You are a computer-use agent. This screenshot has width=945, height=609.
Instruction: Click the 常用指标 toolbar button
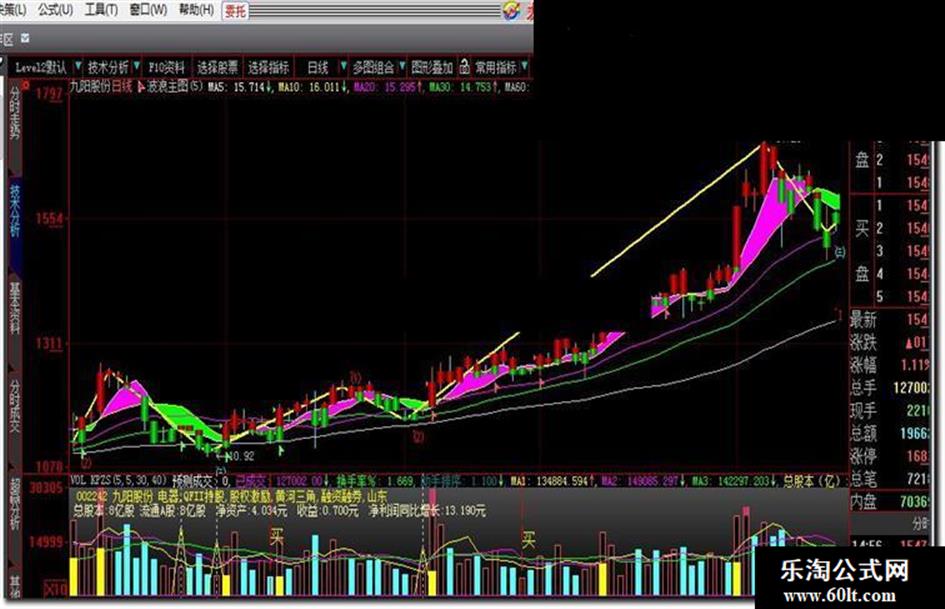pos(496,67)
